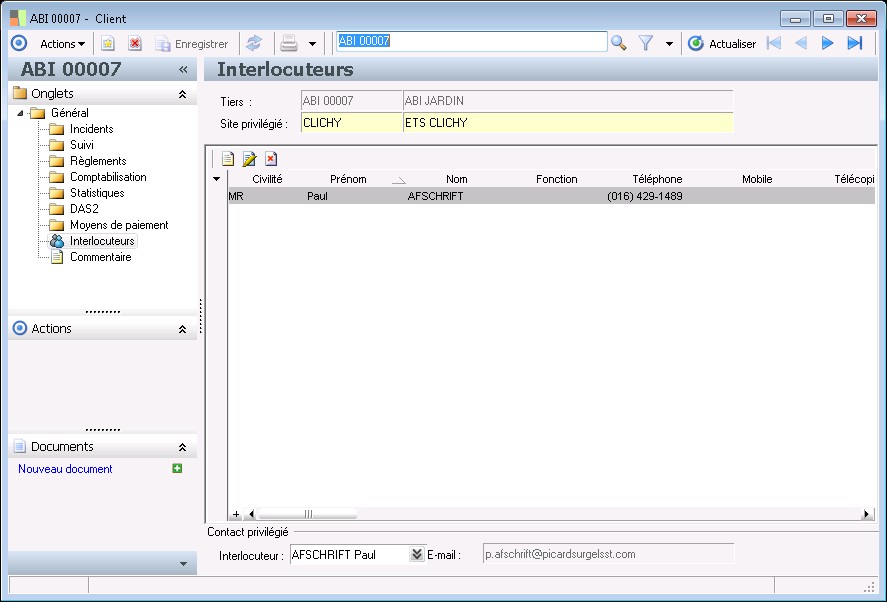The height and width of the screenshot is (602, 887).
Task: Click the new record icon in the main toolbar
Action: (x=108, y=43)
